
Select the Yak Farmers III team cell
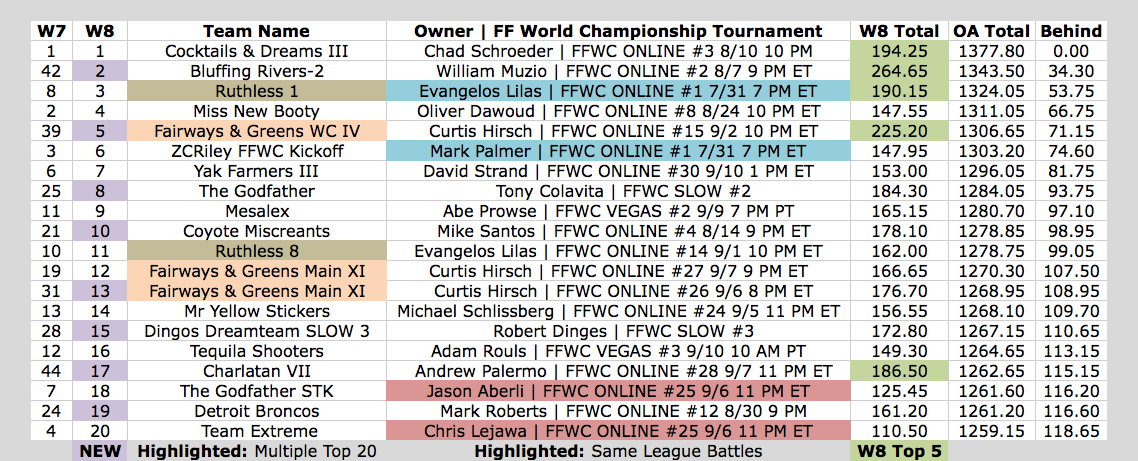256,171
